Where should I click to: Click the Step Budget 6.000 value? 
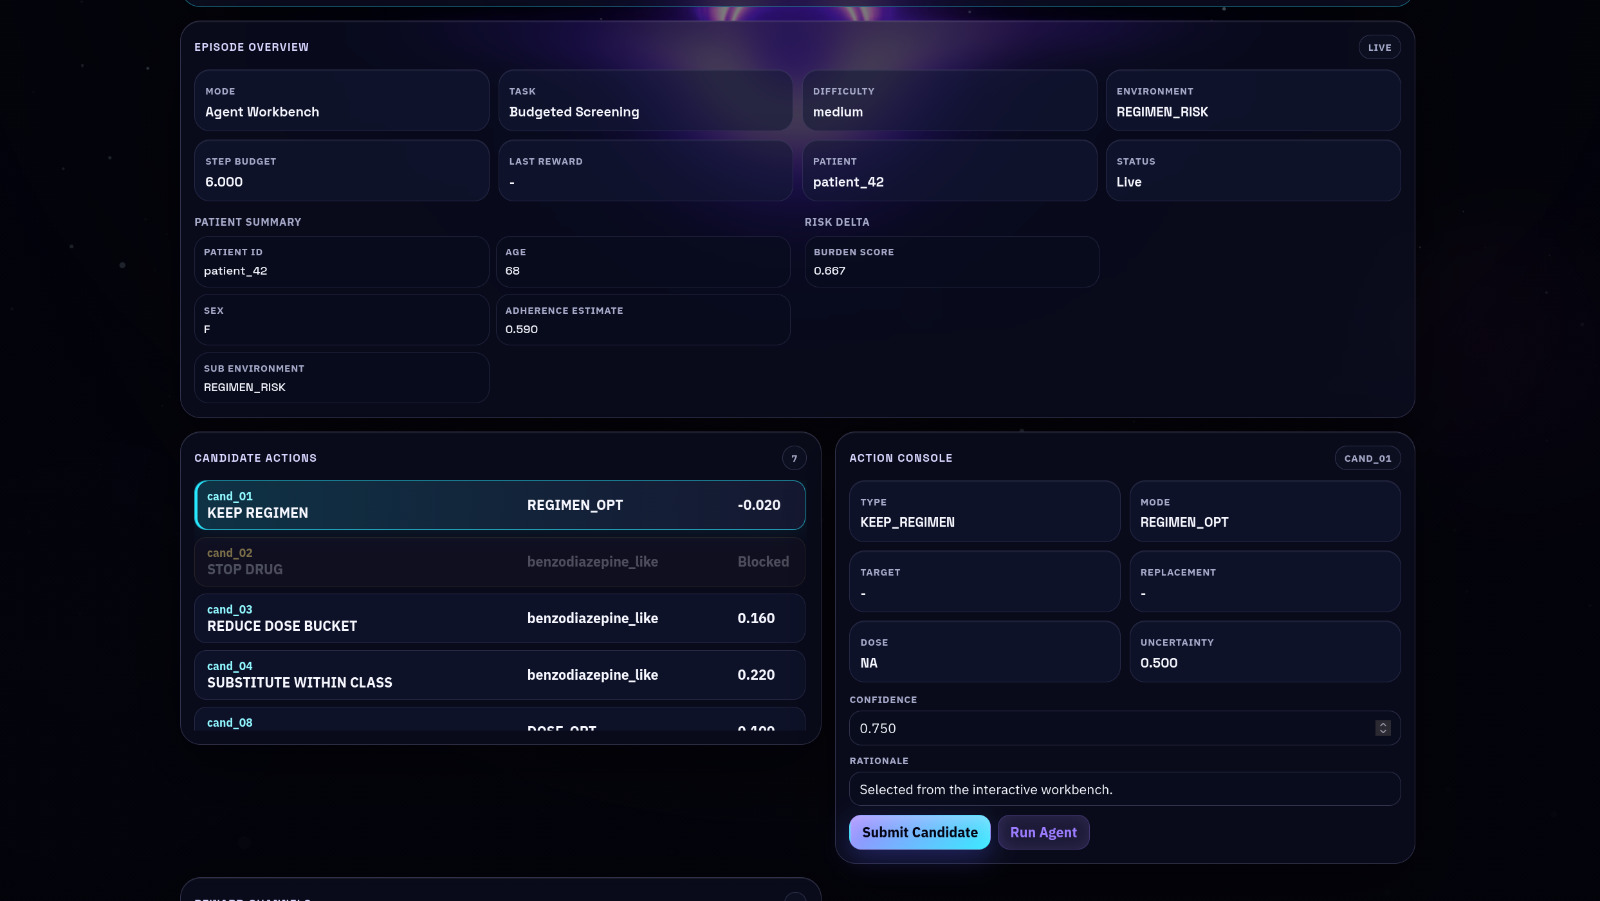click(224, 182)
